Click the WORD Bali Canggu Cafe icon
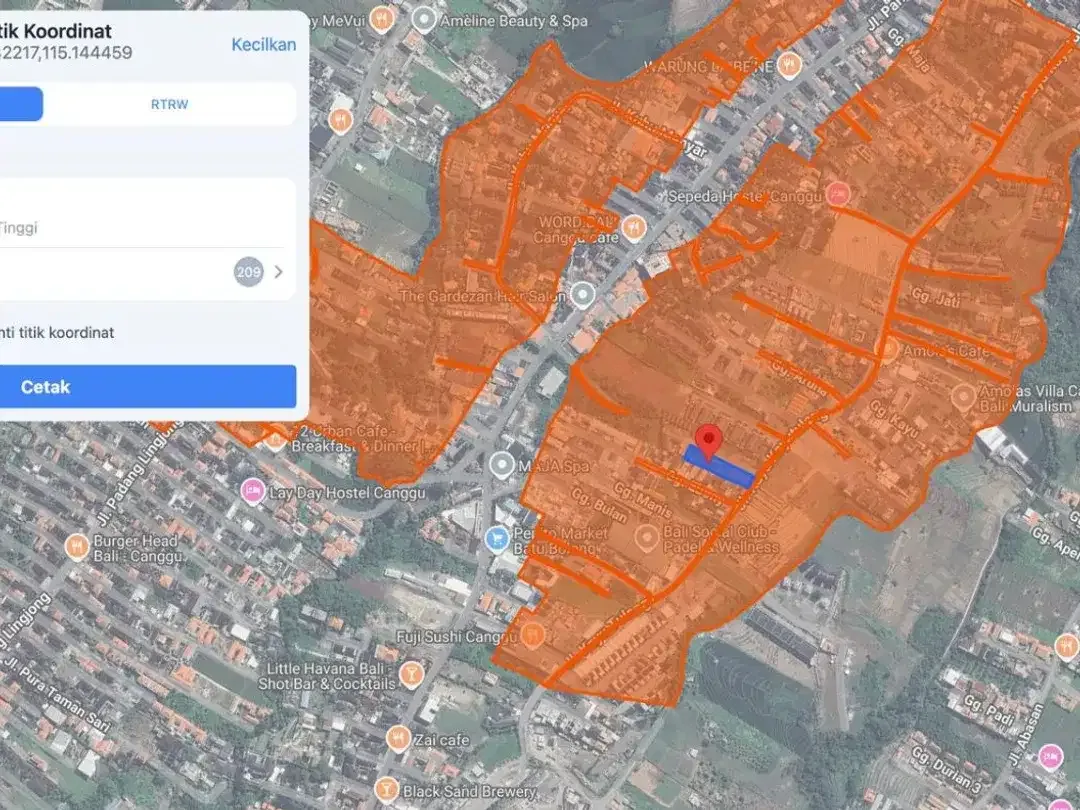The width and height of the screenshot is (1080, 810). point(633,227)
